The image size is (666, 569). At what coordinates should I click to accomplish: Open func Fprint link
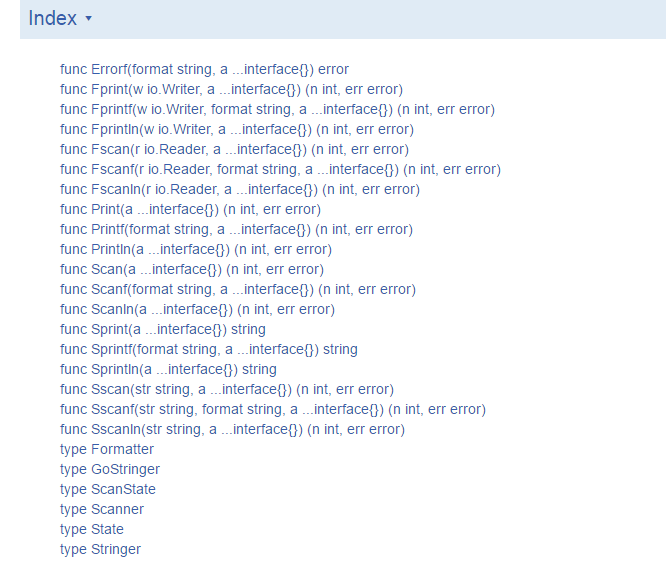[x=231, y=89]
